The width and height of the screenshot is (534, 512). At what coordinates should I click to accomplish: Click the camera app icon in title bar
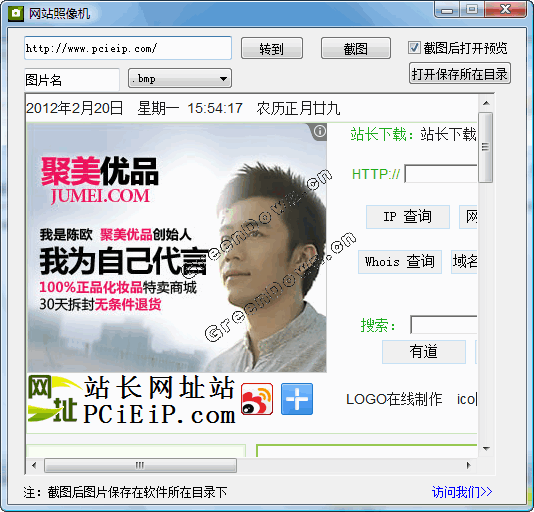(15, 14)
